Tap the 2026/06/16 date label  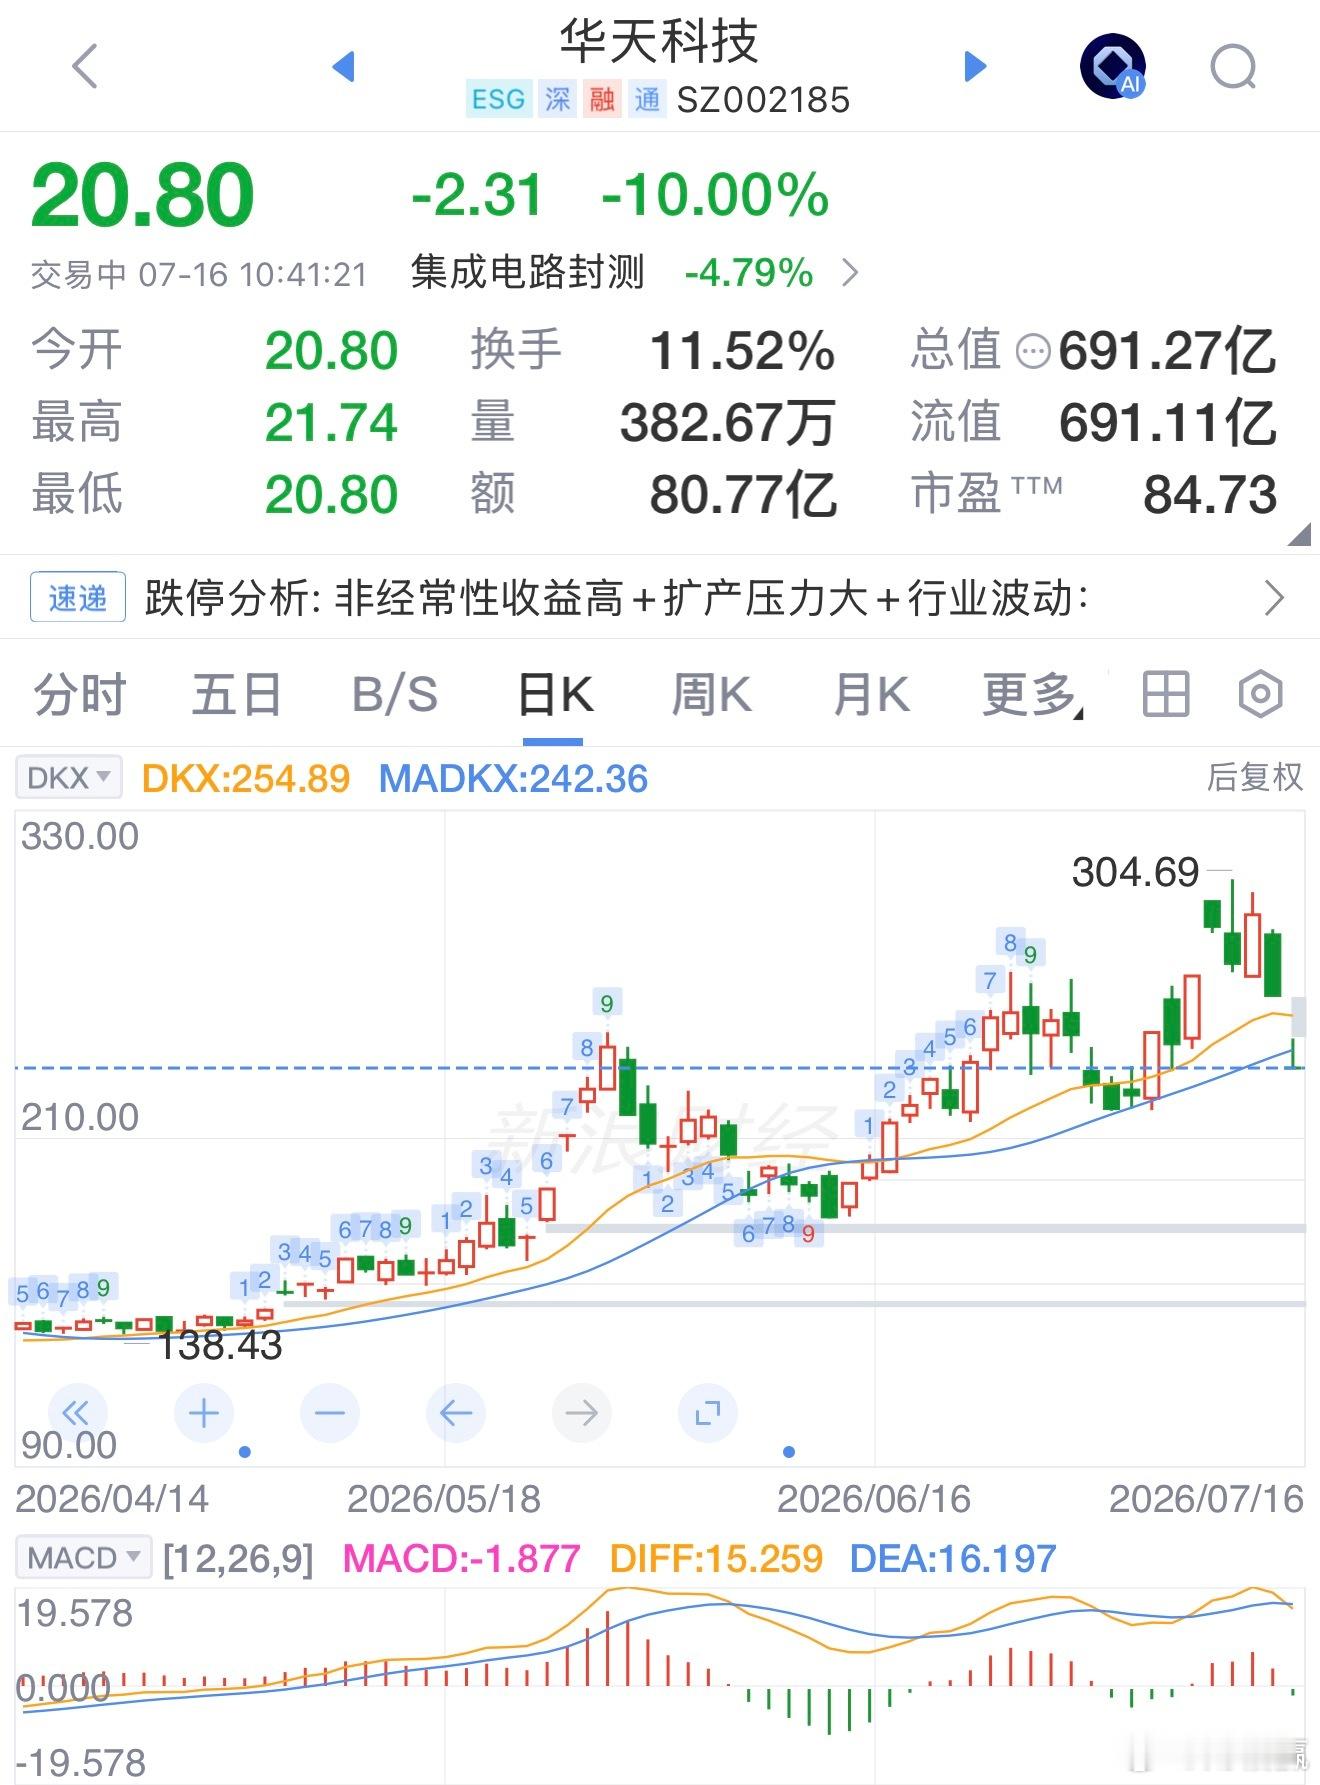tap(874, 1498)
